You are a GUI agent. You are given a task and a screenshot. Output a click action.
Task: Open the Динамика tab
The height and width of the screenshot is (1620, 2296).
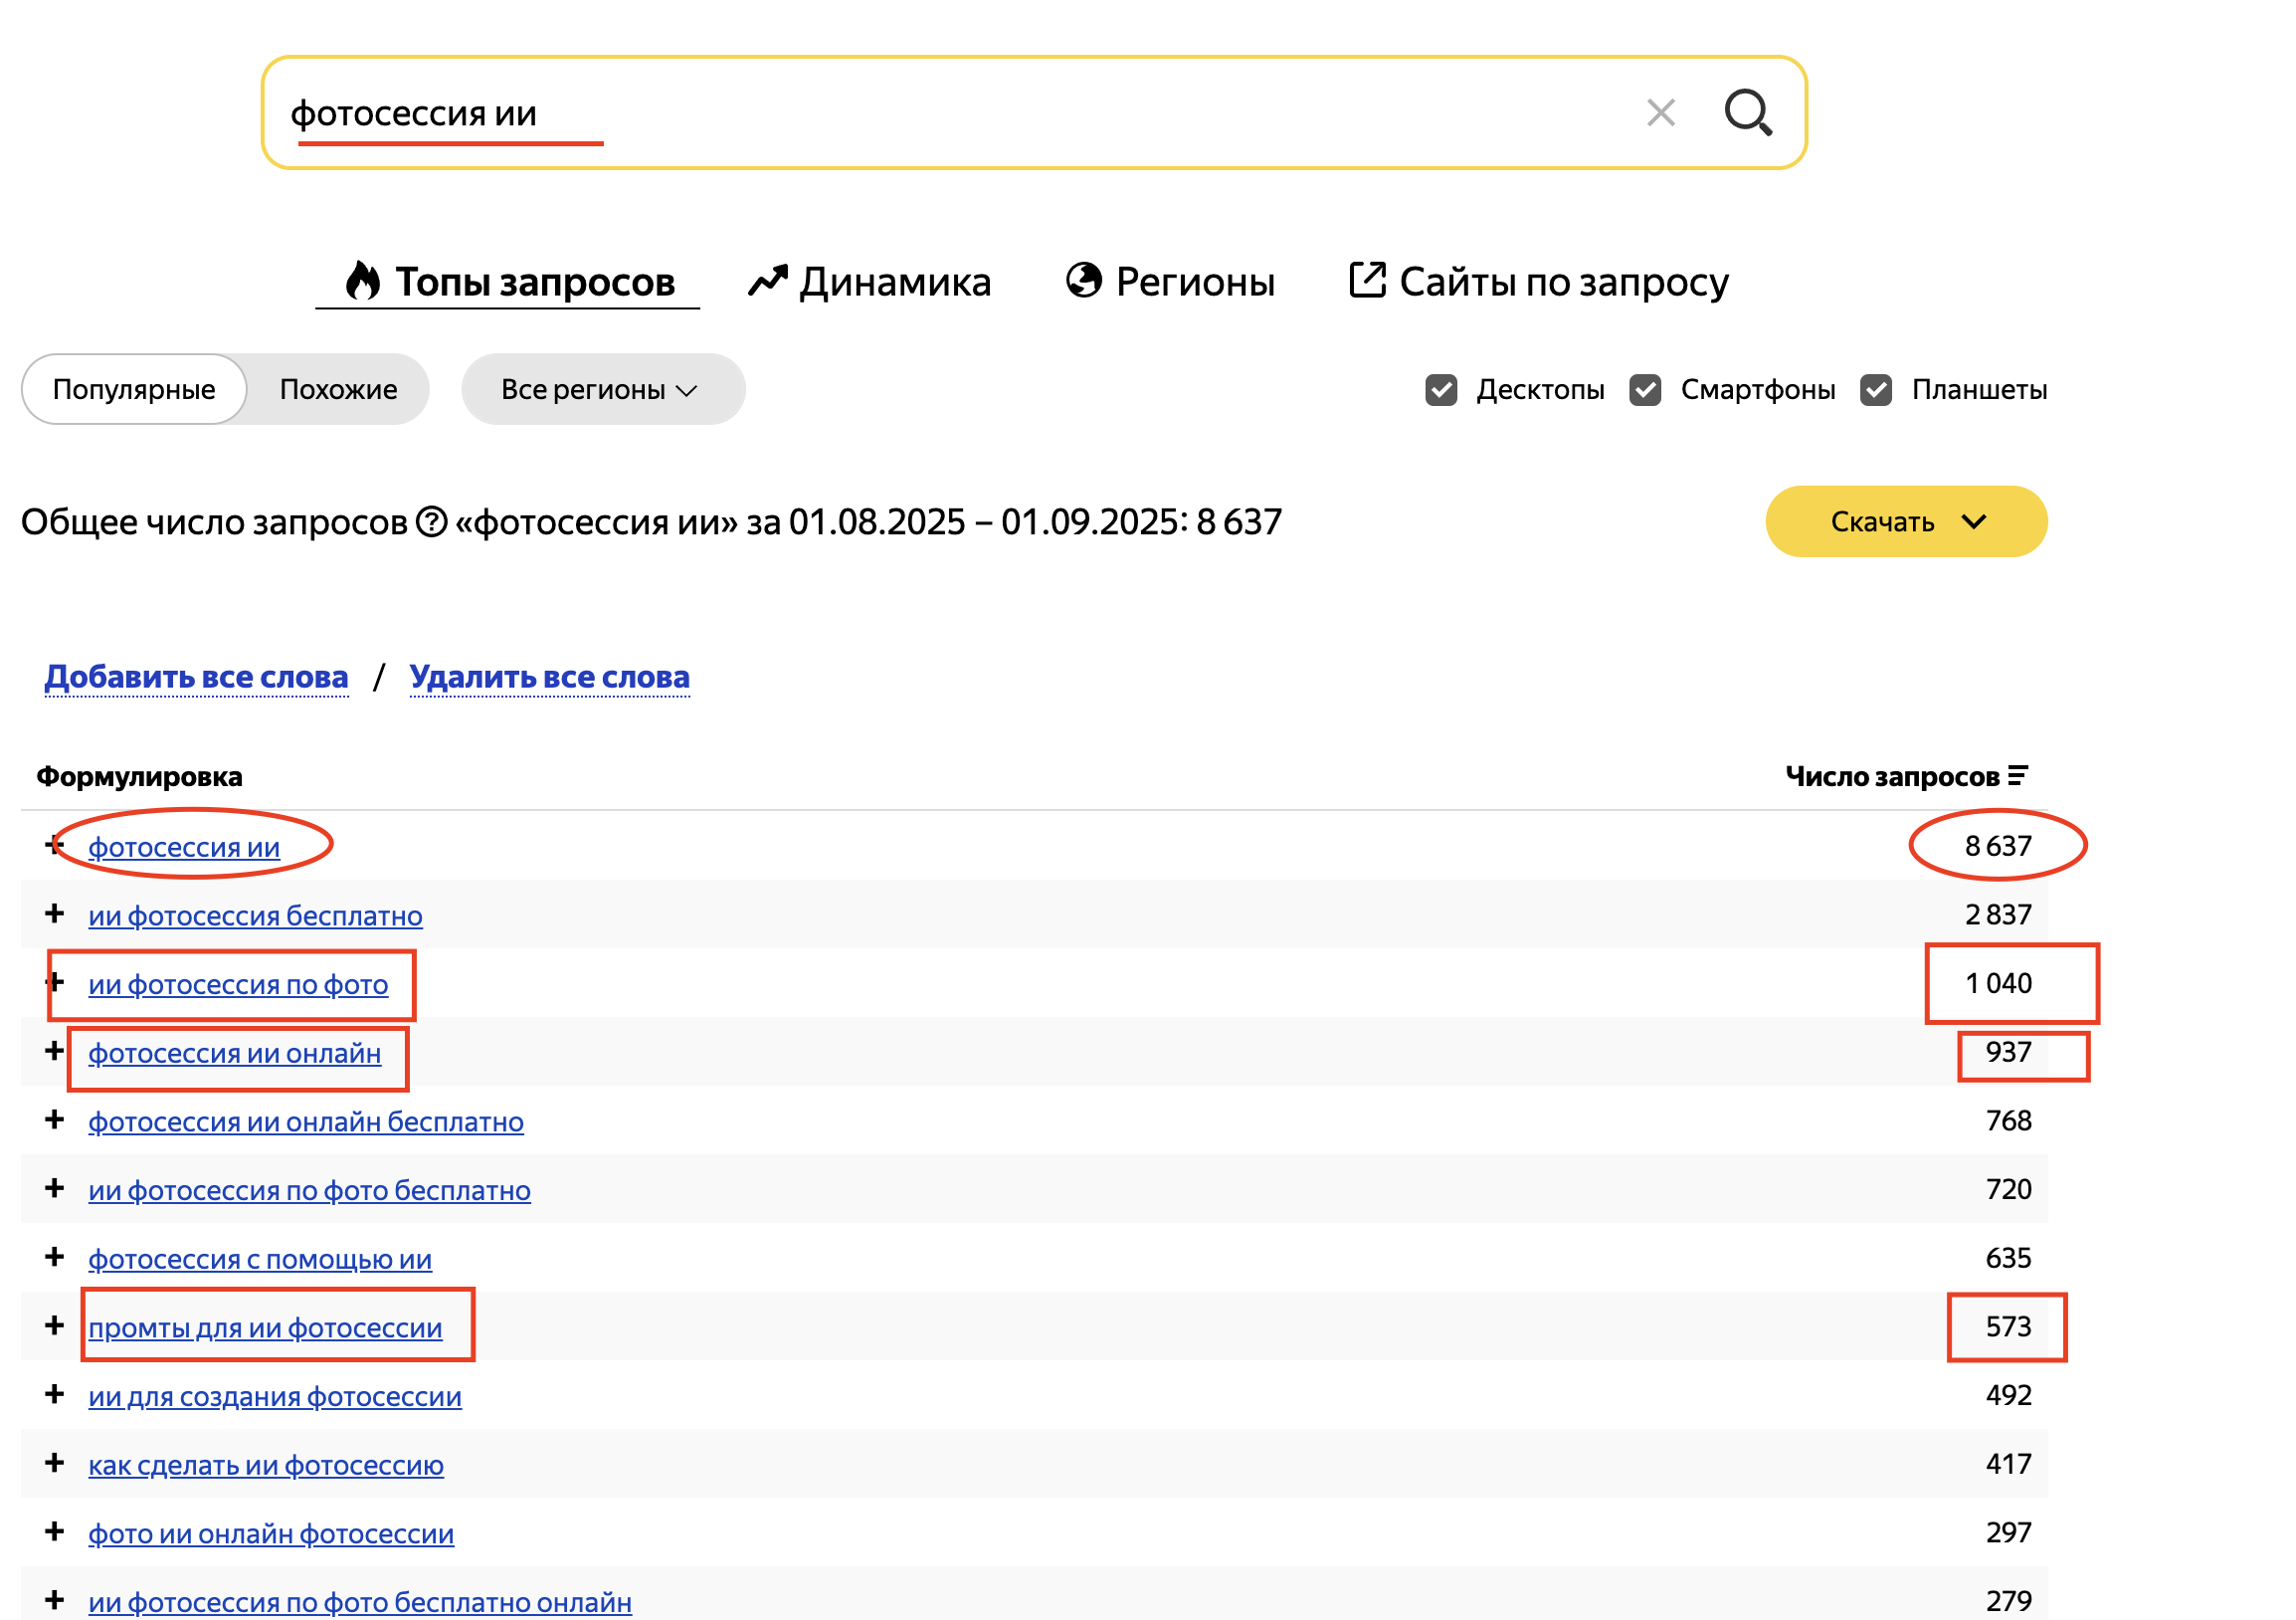coord(869,282)
